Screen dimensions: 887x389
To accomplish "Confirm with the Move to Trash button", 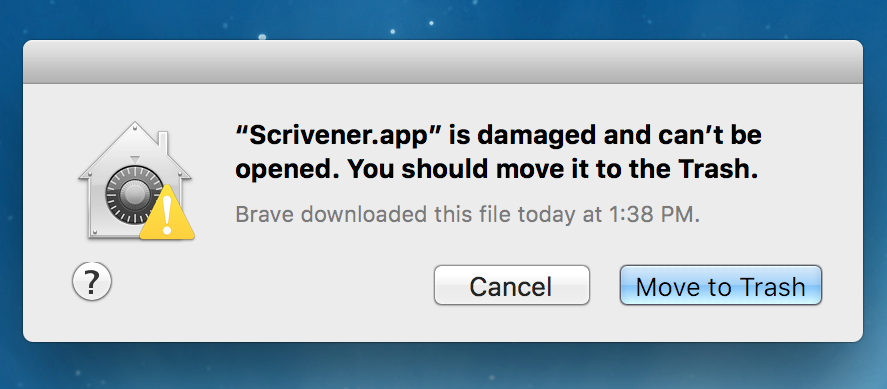I will point(721,286).
